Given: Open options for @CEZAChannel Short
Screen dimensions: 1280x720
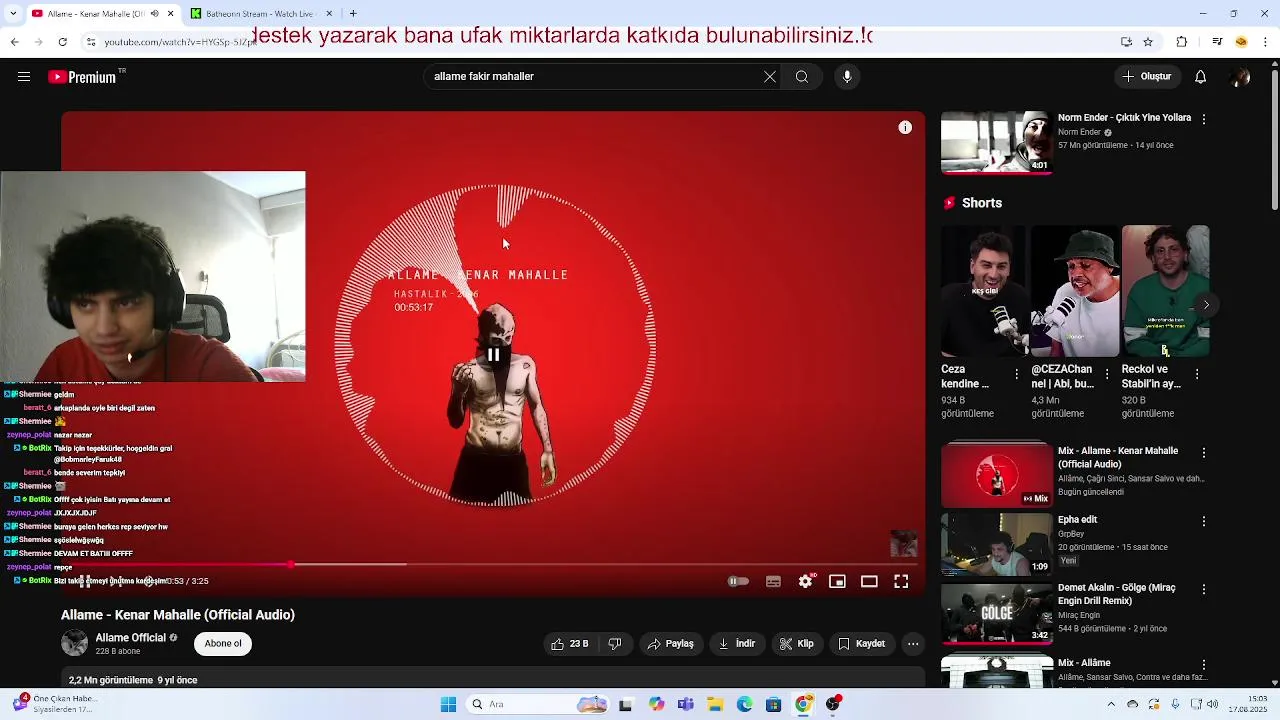Looking at the screenshot, I should tap(1107, 374).
